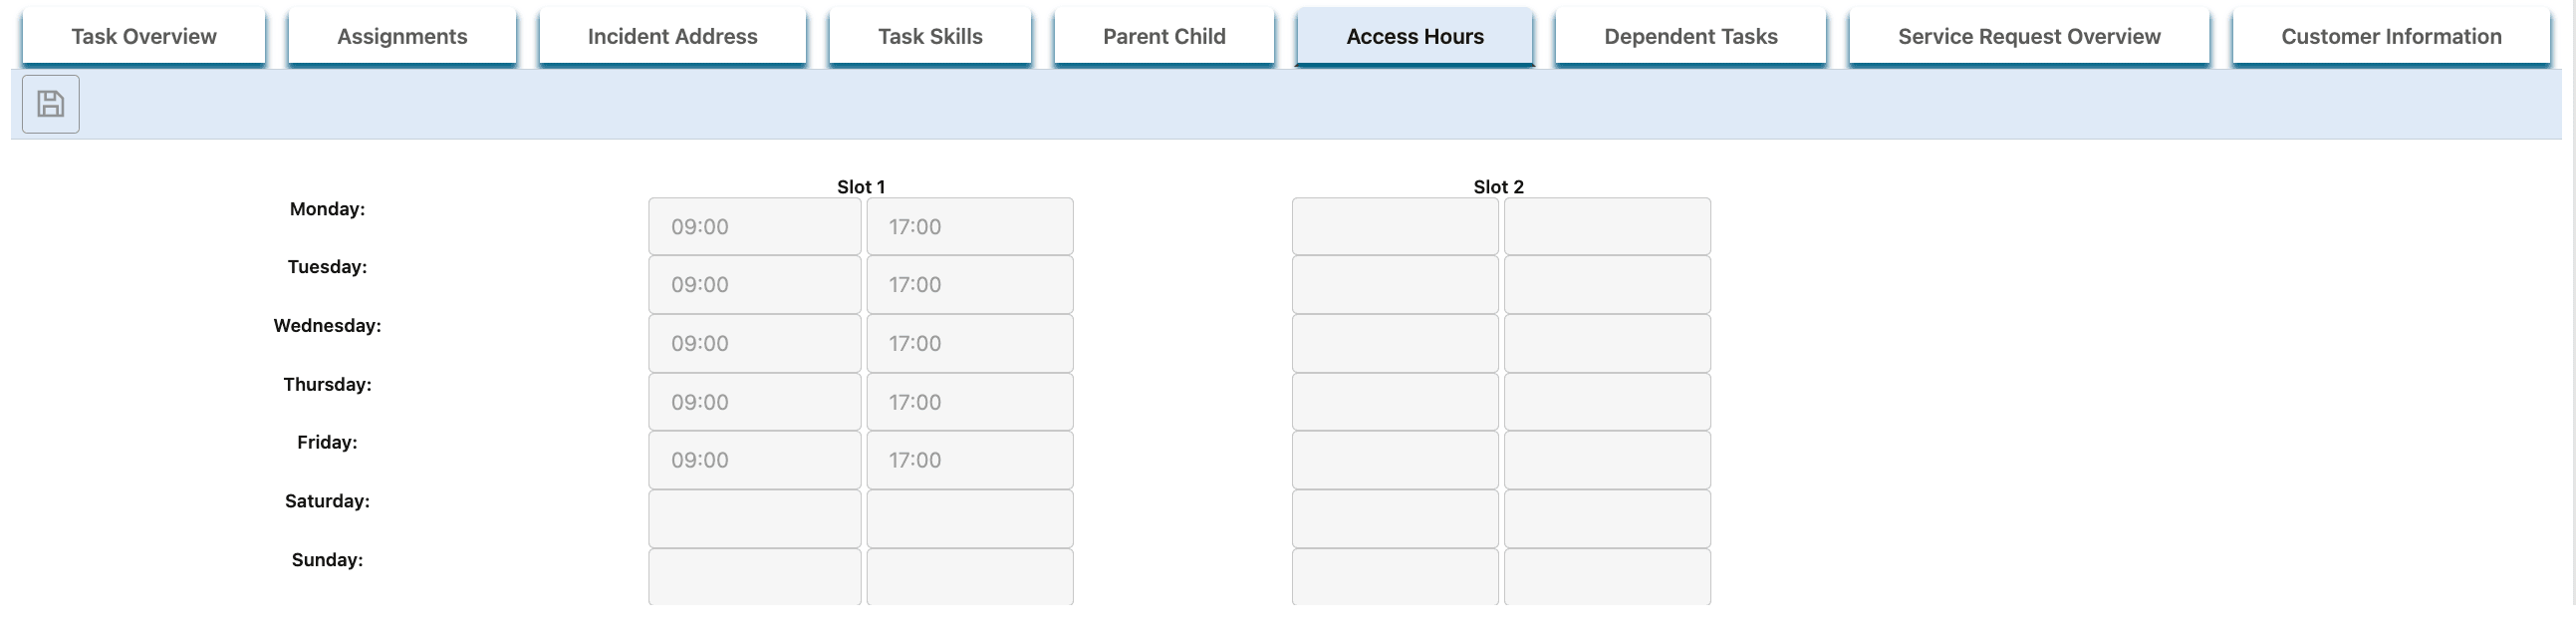Click Thursday's Slot 2 end time field

click(x=1607, y=401)
